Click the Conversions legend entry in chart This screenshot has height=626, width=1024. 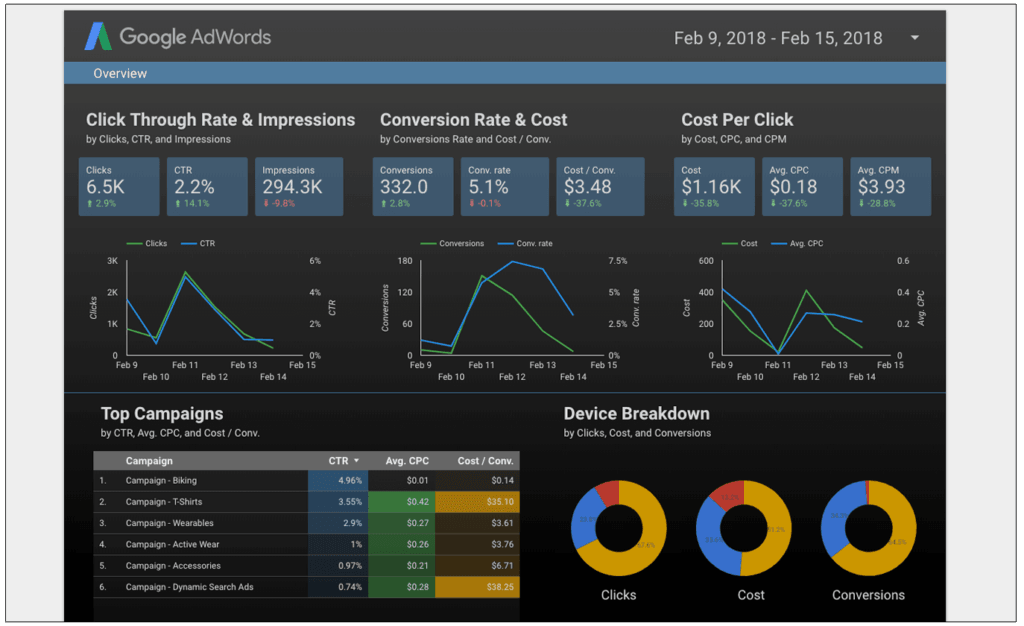coord(452,243)
